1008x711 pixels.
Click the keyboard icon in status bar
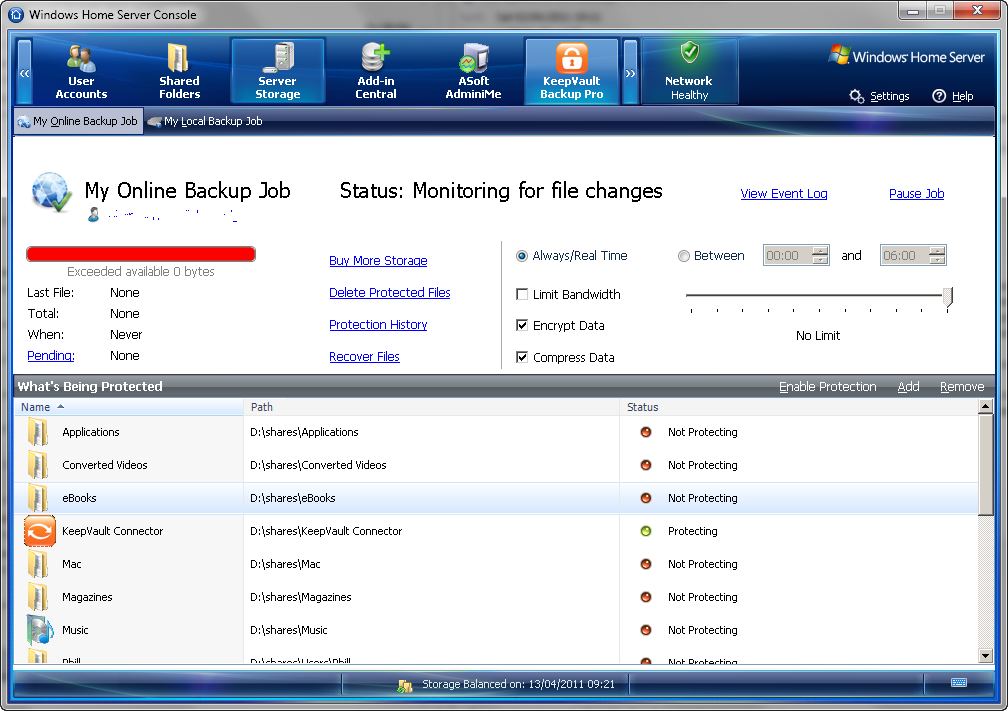pos(958,683)
